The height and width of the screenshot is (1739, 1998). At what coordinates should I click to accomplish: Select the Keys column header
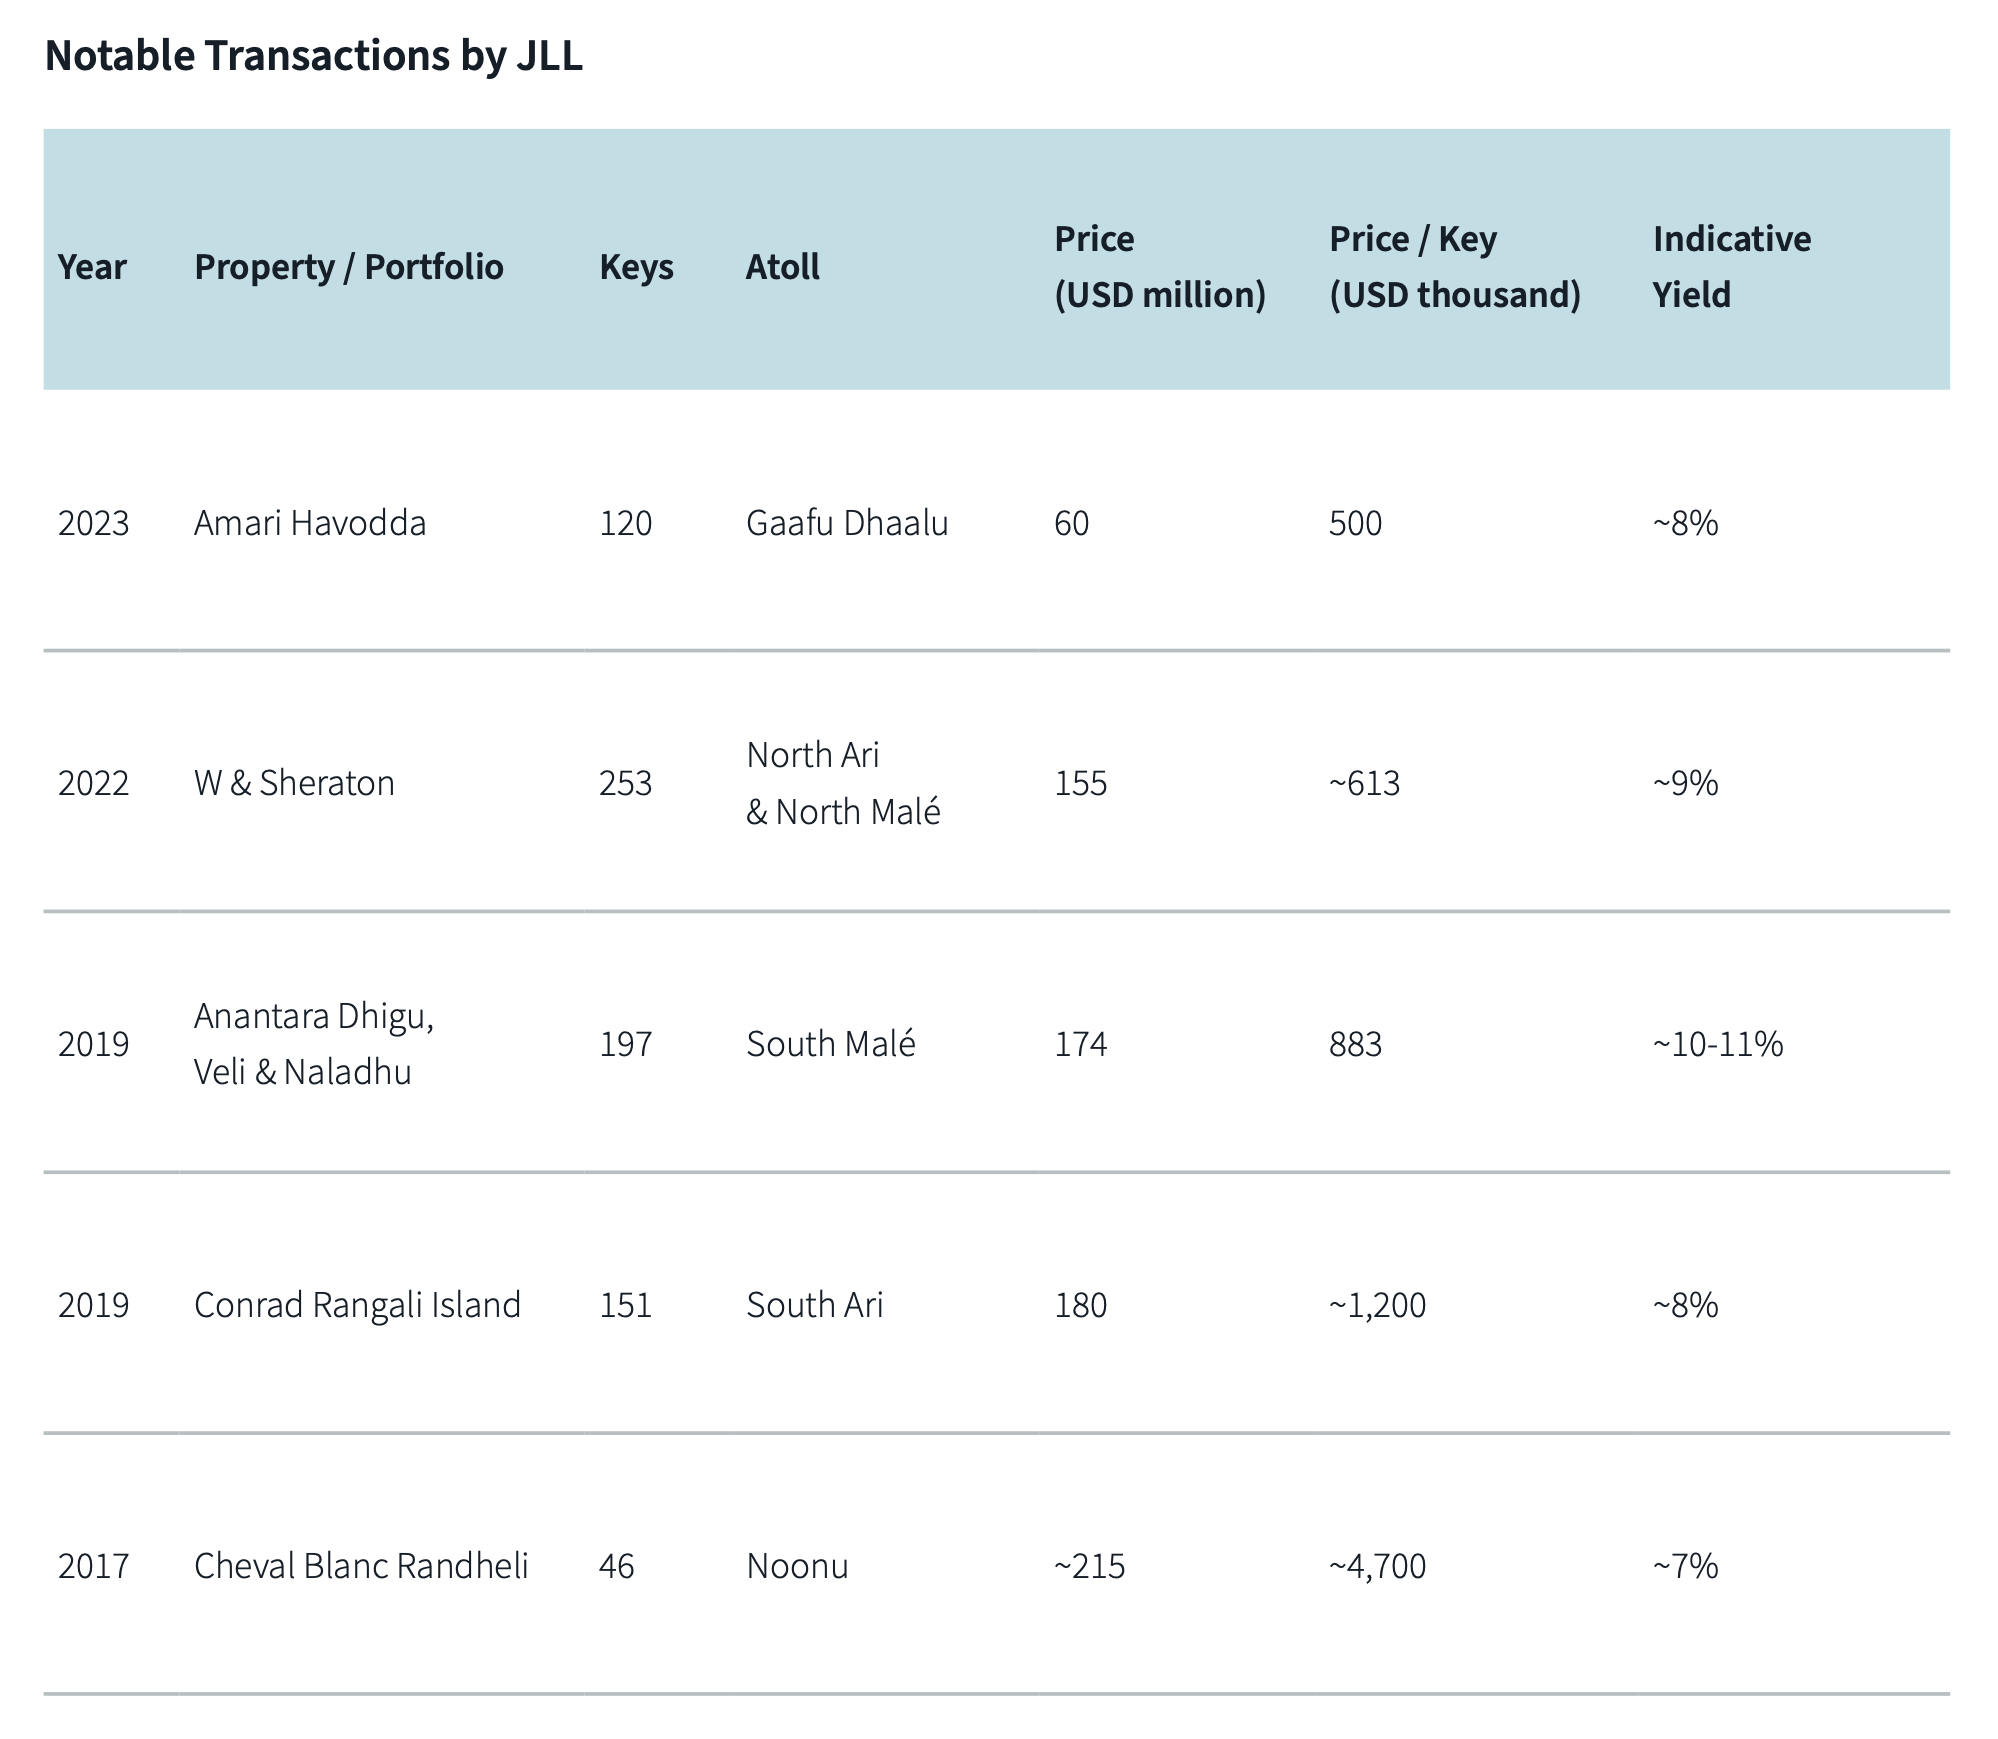[636, 267]
